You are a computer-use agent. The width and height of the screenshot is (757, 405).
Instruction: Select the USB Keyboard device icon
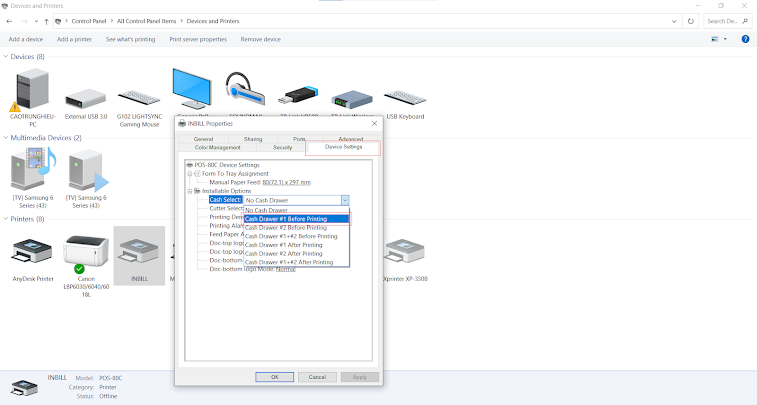point(405,98)
